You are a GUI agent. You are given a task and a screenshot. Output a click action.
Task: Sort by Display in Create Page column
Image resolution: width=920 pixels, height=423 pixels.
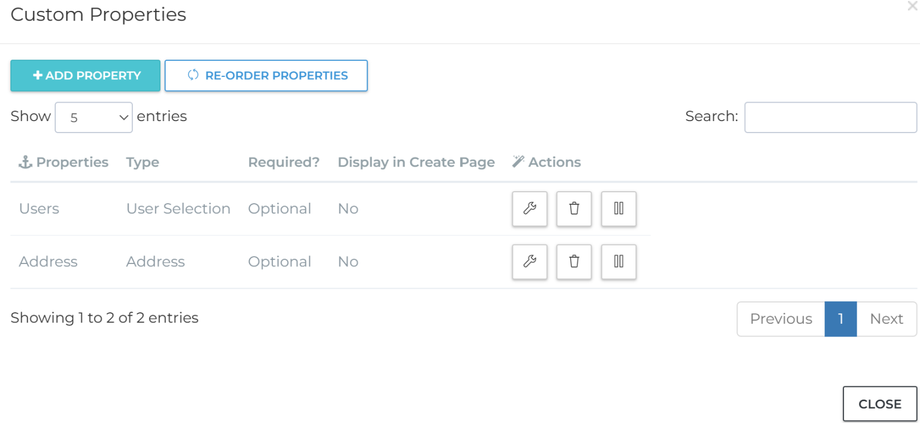click(x=416, y=162)
